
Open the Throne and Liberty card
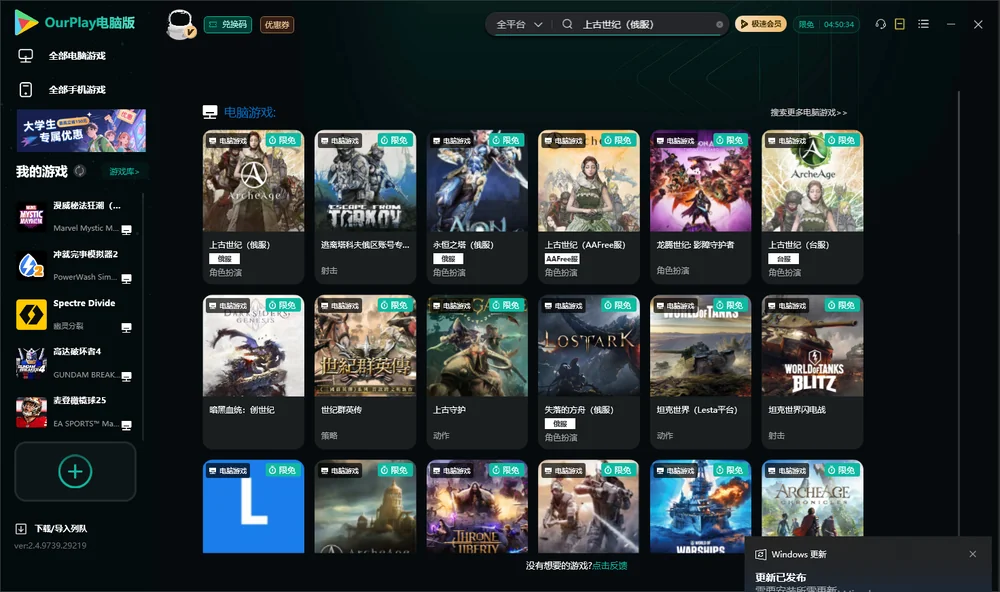tap(477, 507)
